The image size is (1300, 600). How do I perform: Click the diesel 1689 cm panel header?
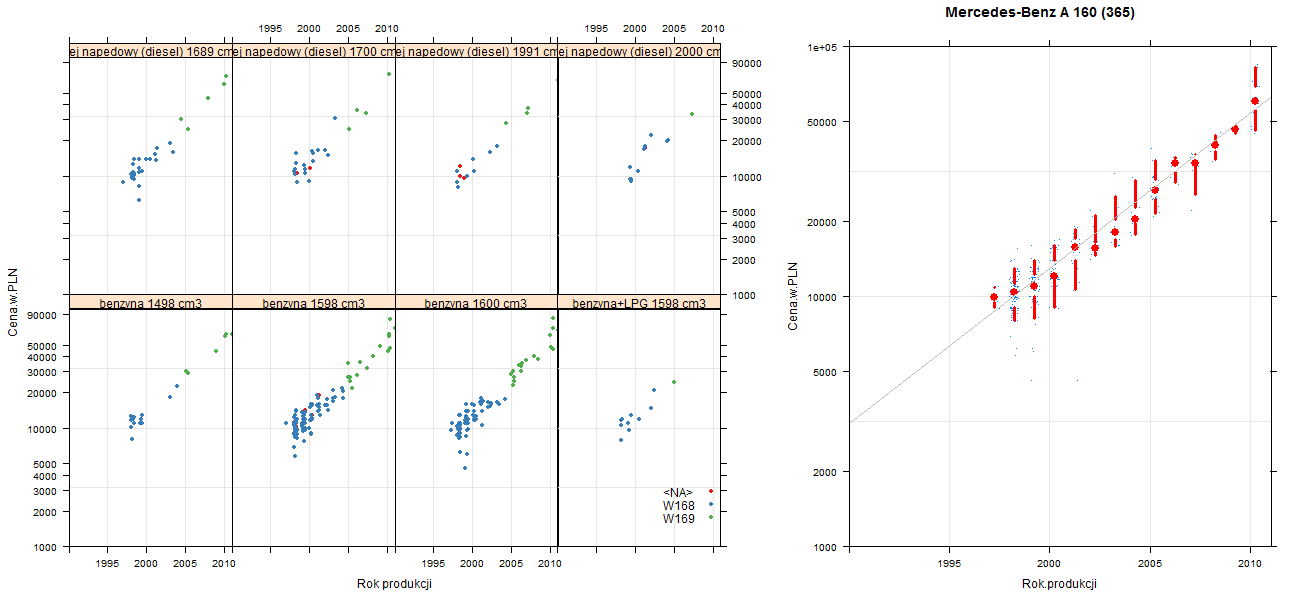(151, 51)
